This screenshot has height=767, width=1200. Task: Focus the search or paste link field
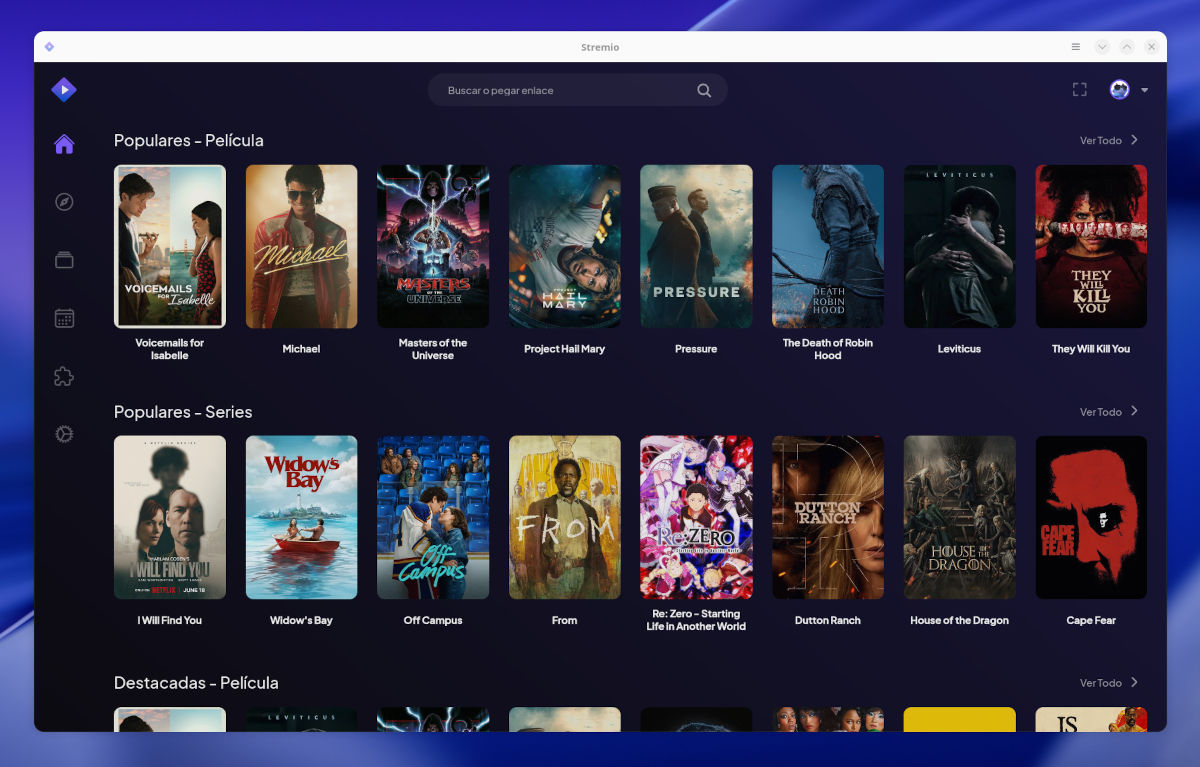click(578, 90)
